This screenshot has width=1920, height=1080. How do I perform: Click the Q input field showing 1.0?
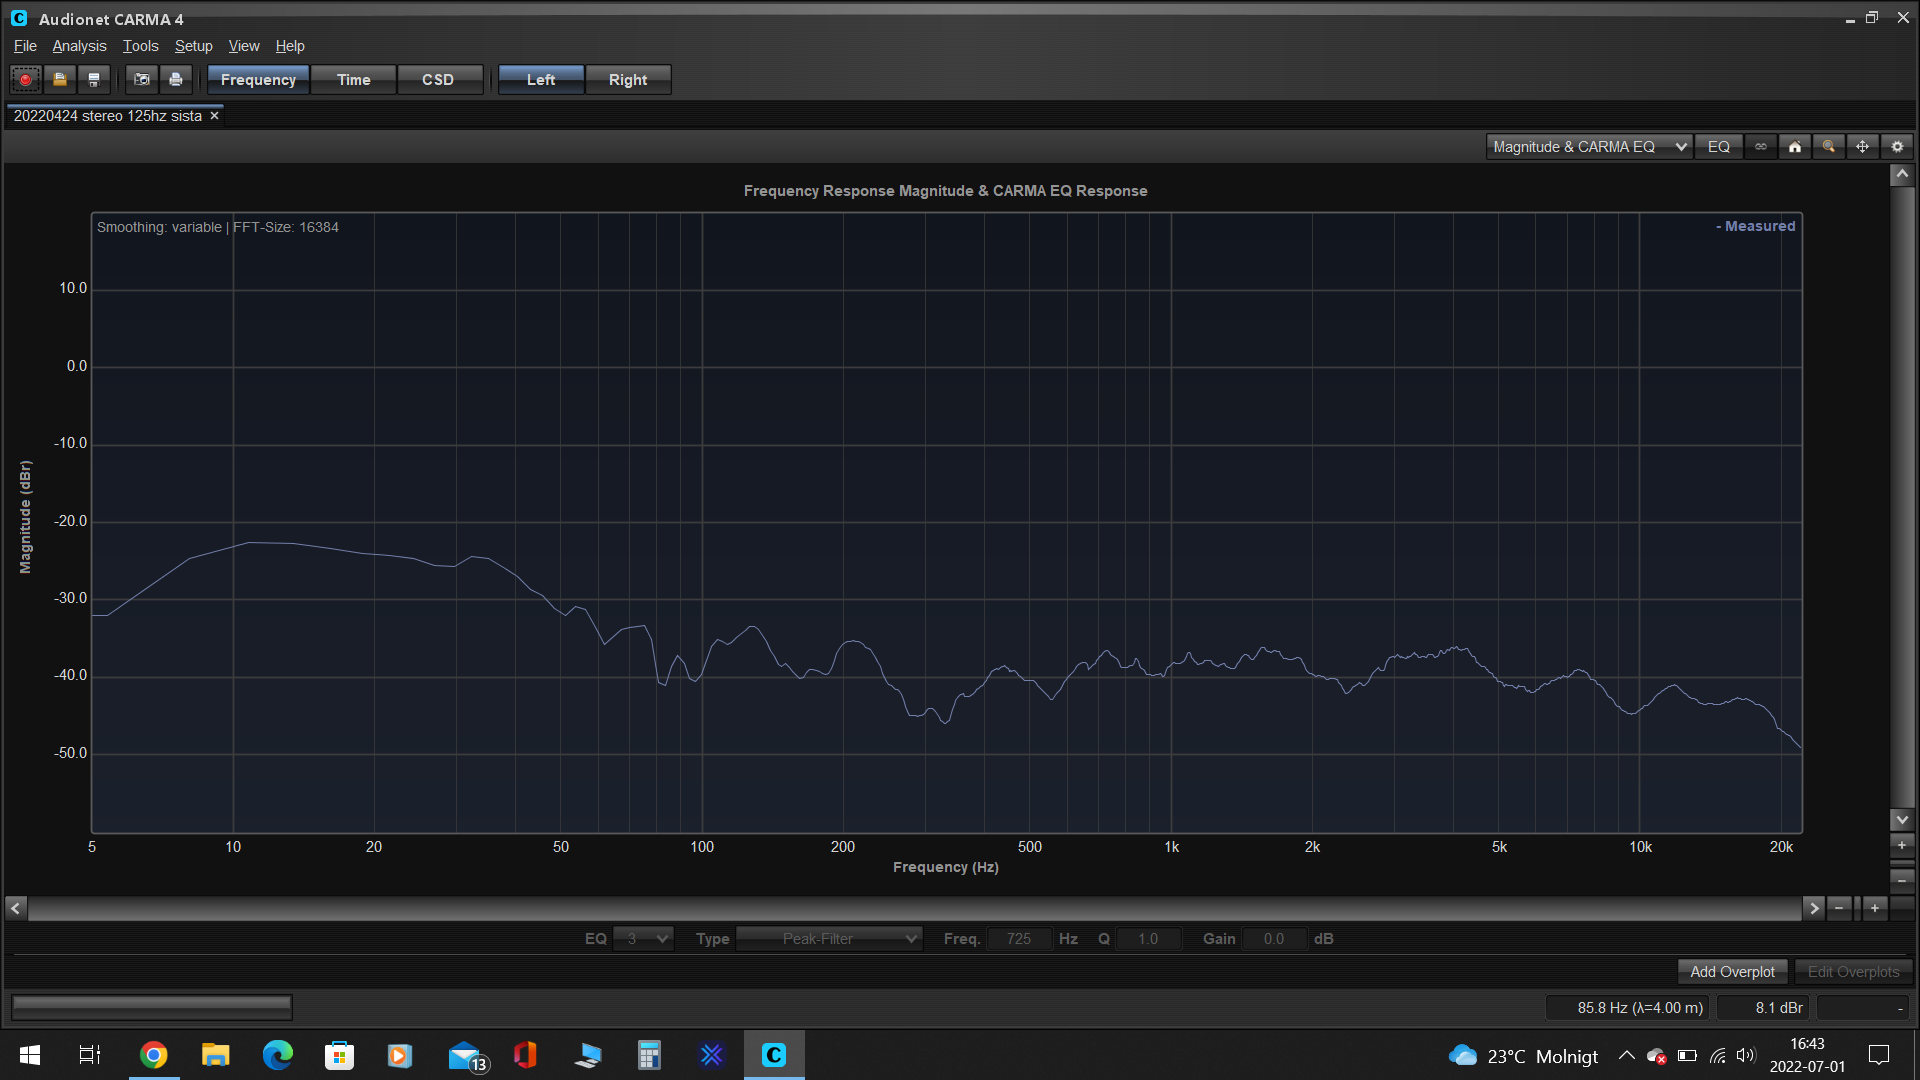pyautogui.click(x=1148, y=939)
